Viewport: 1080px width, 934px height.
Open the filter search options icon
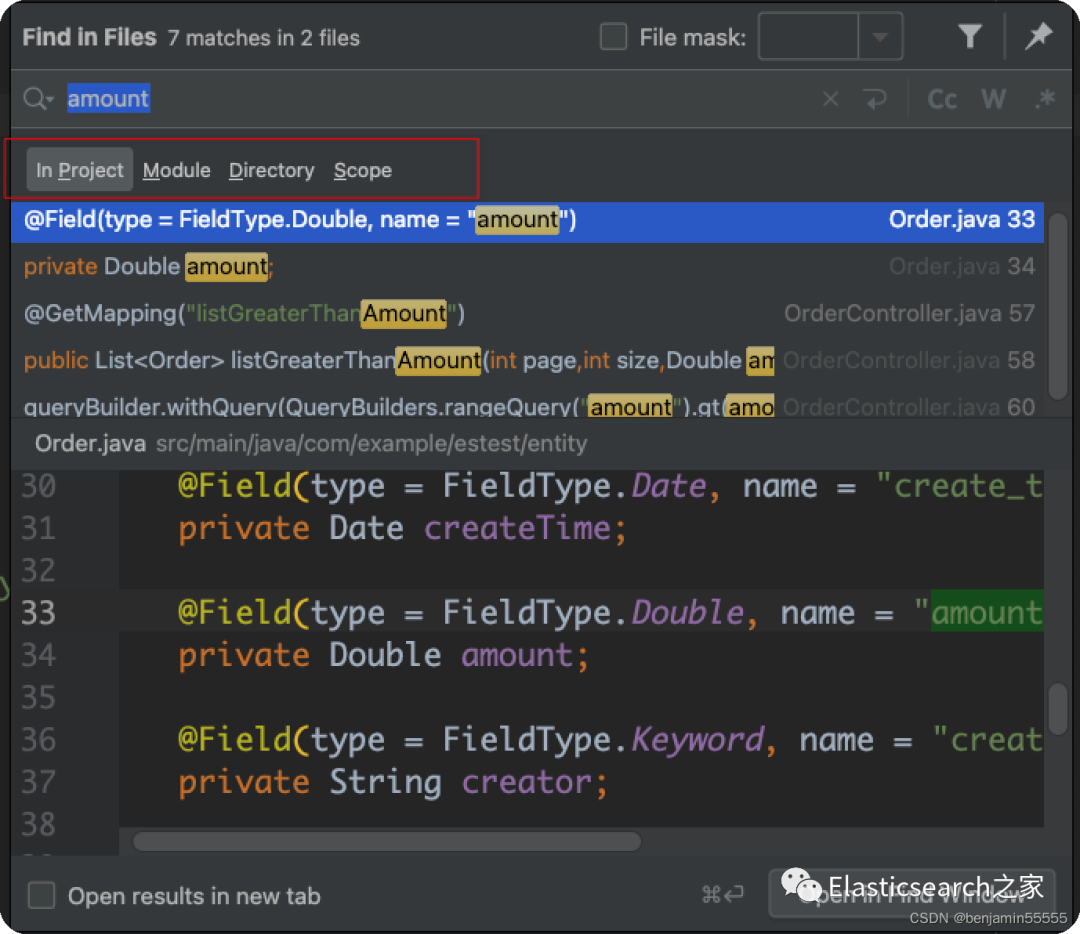(x=970, y=36)
